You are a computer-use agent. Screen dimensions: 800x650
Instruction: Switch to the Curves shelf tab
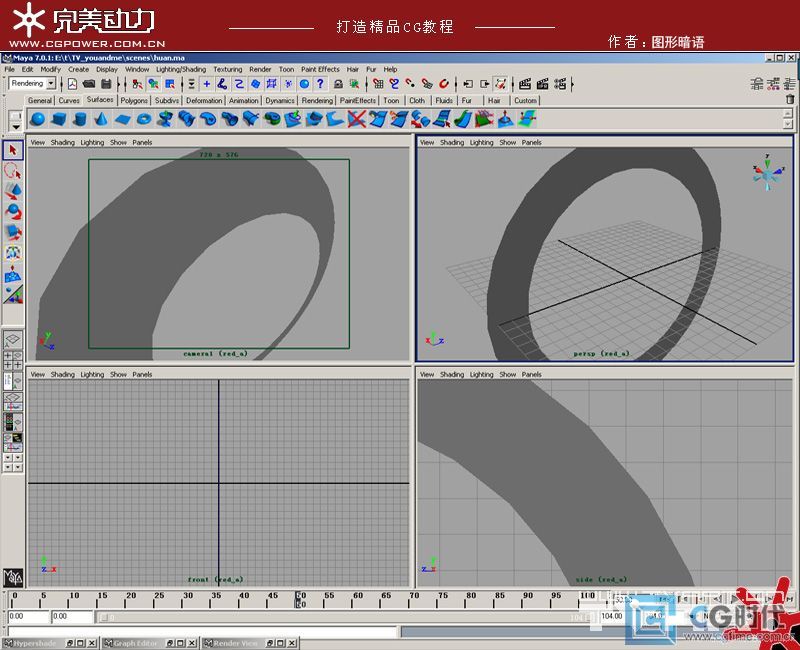69,101
